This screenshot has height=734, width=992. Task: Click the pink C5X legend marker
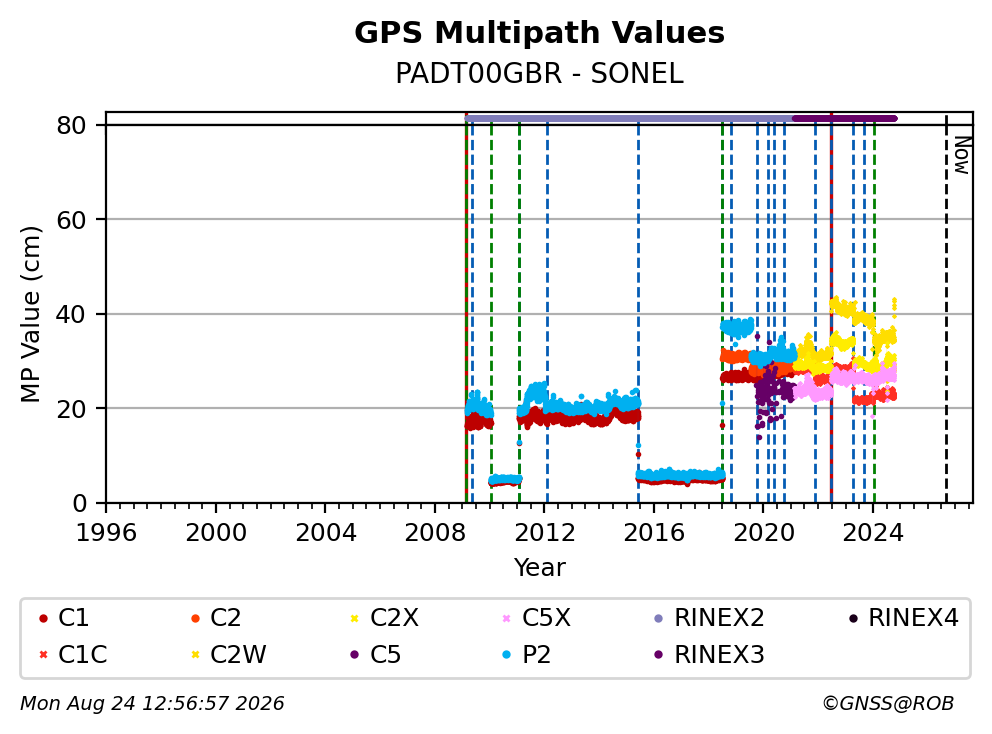click(506, 618)
